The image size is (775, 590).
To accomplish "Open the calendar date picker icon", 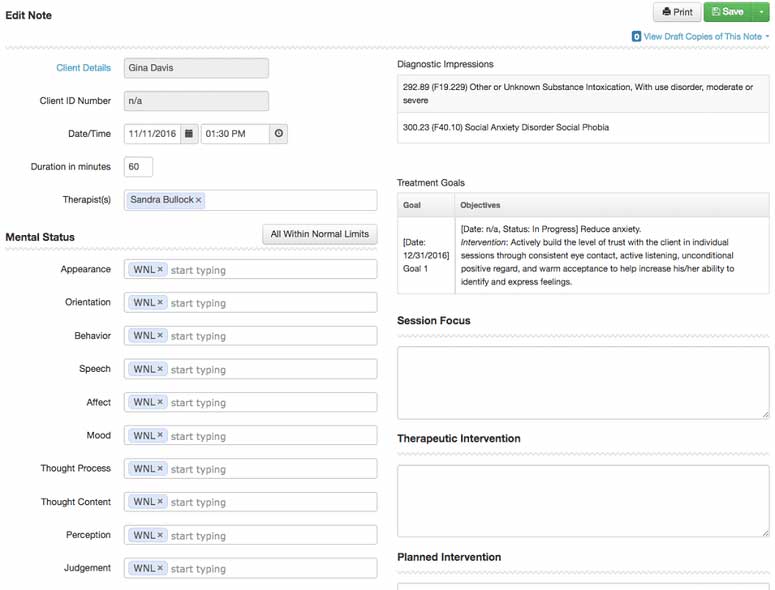I will point(189,134).
